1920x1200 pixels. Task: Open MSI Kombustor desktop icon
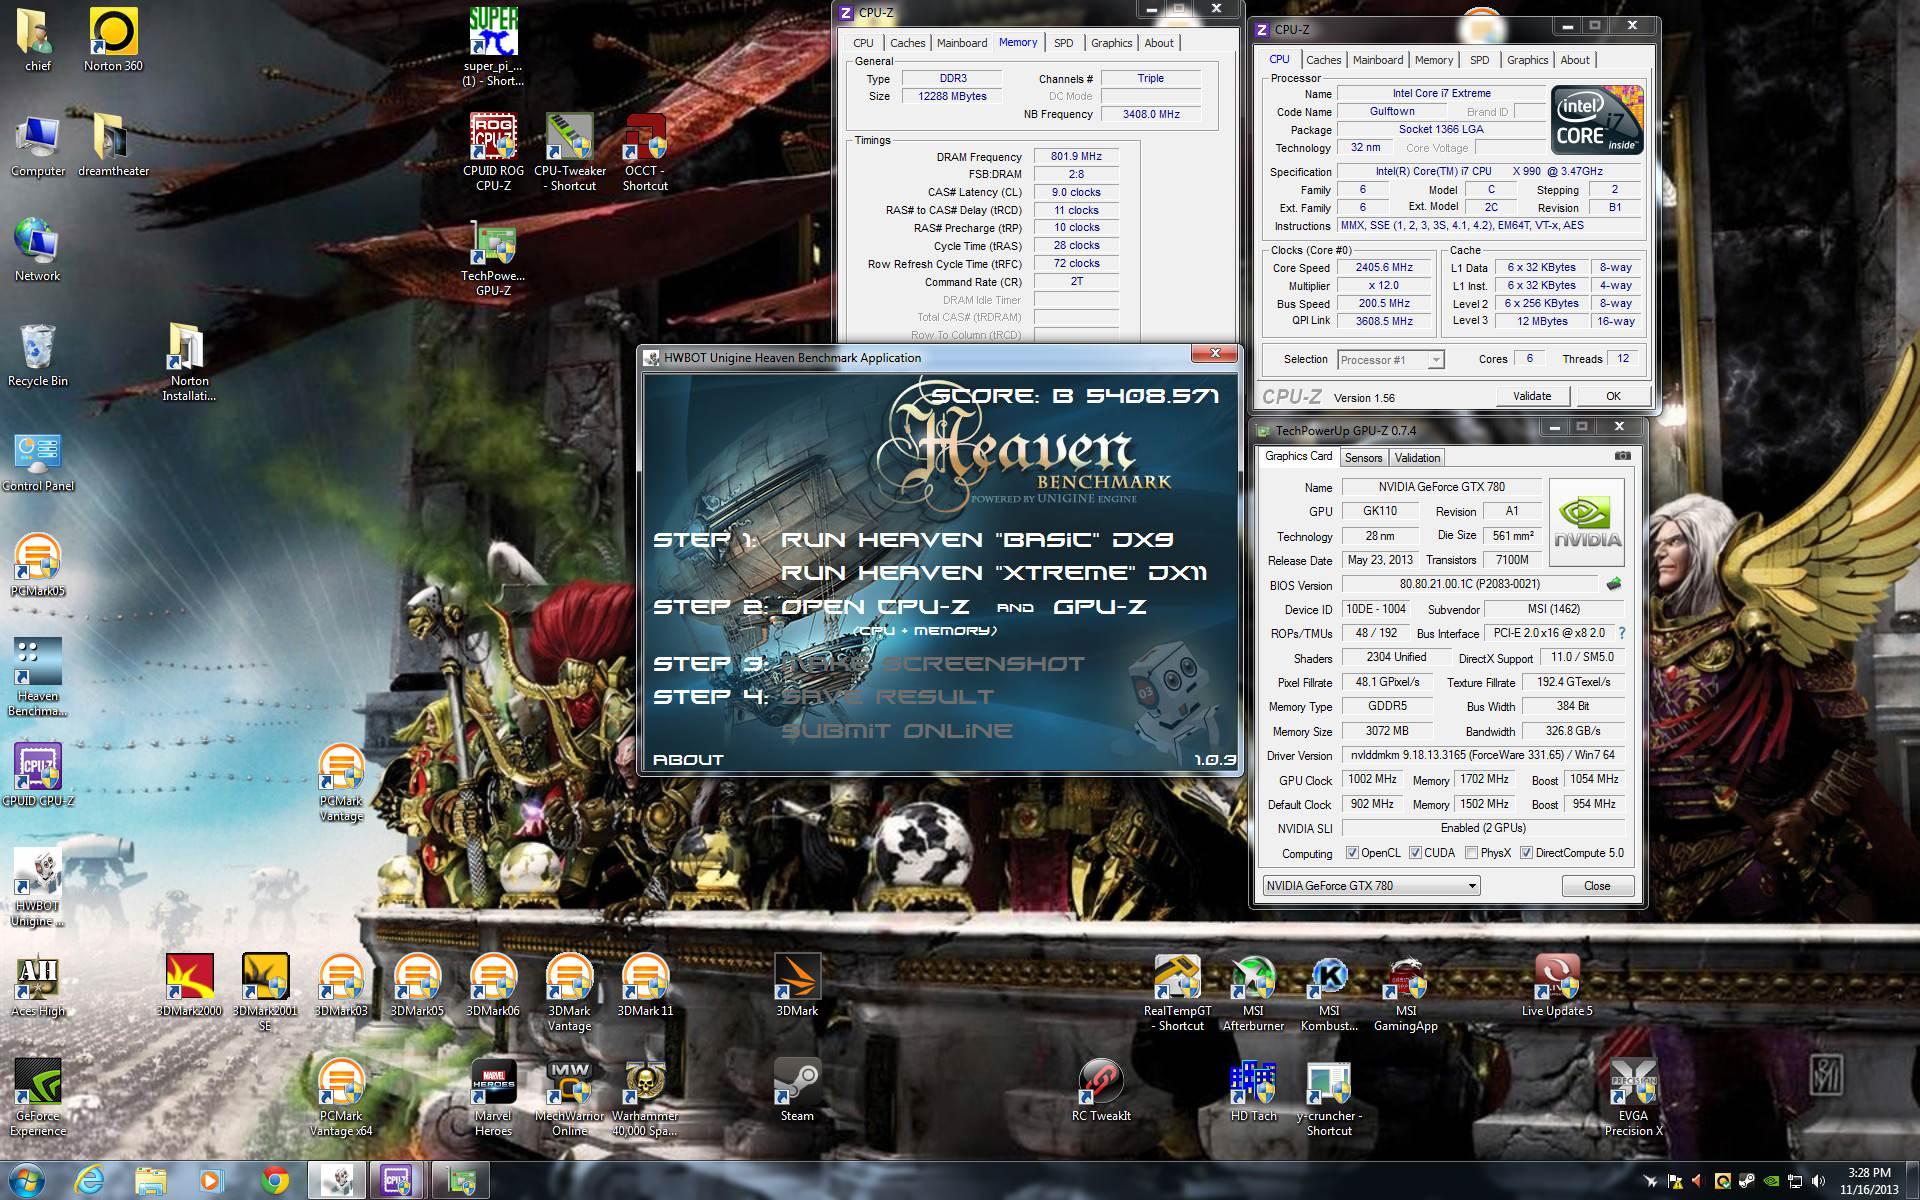[x=1329, y=992]
